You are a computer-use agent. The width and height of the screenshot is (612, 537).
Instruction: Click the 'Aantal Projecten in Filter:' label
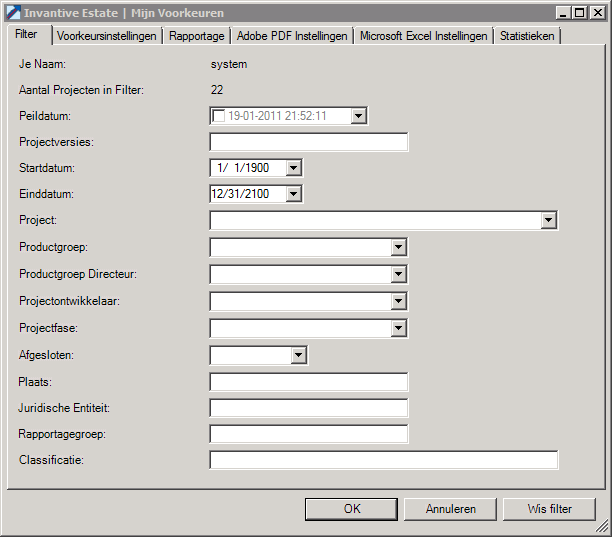tap(81, 90)
